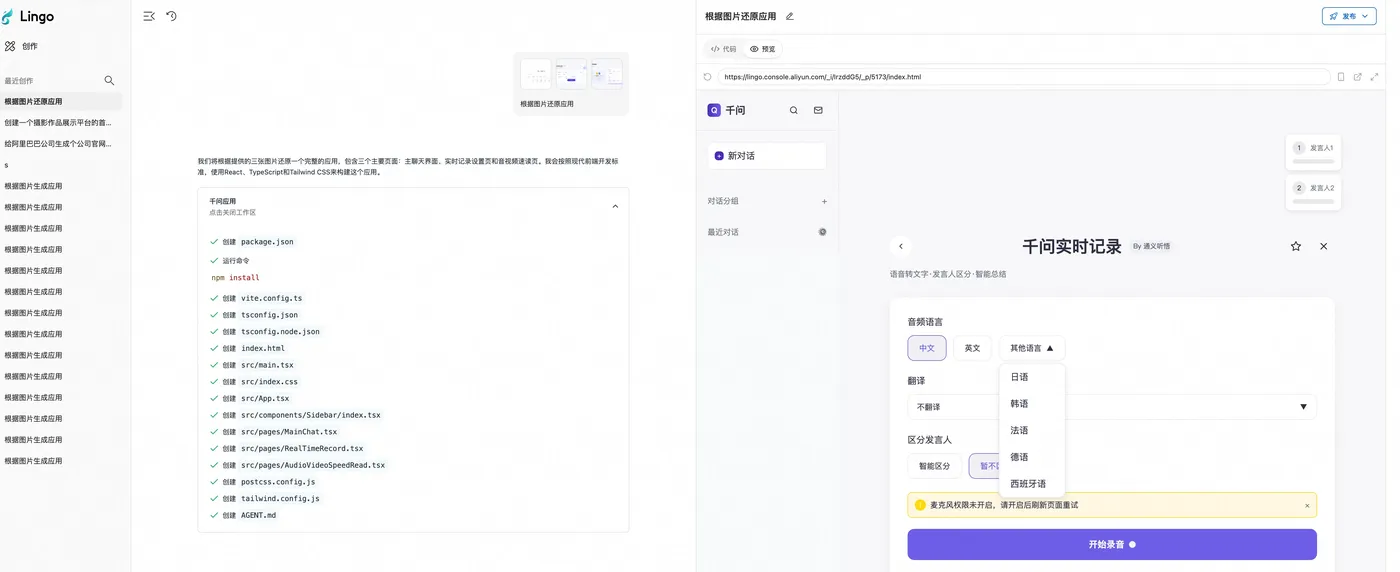Image resolution: width=1400 pixels, height=572 pixels.
Task: Switch to the 代码 tab
Action: [723, 48]
